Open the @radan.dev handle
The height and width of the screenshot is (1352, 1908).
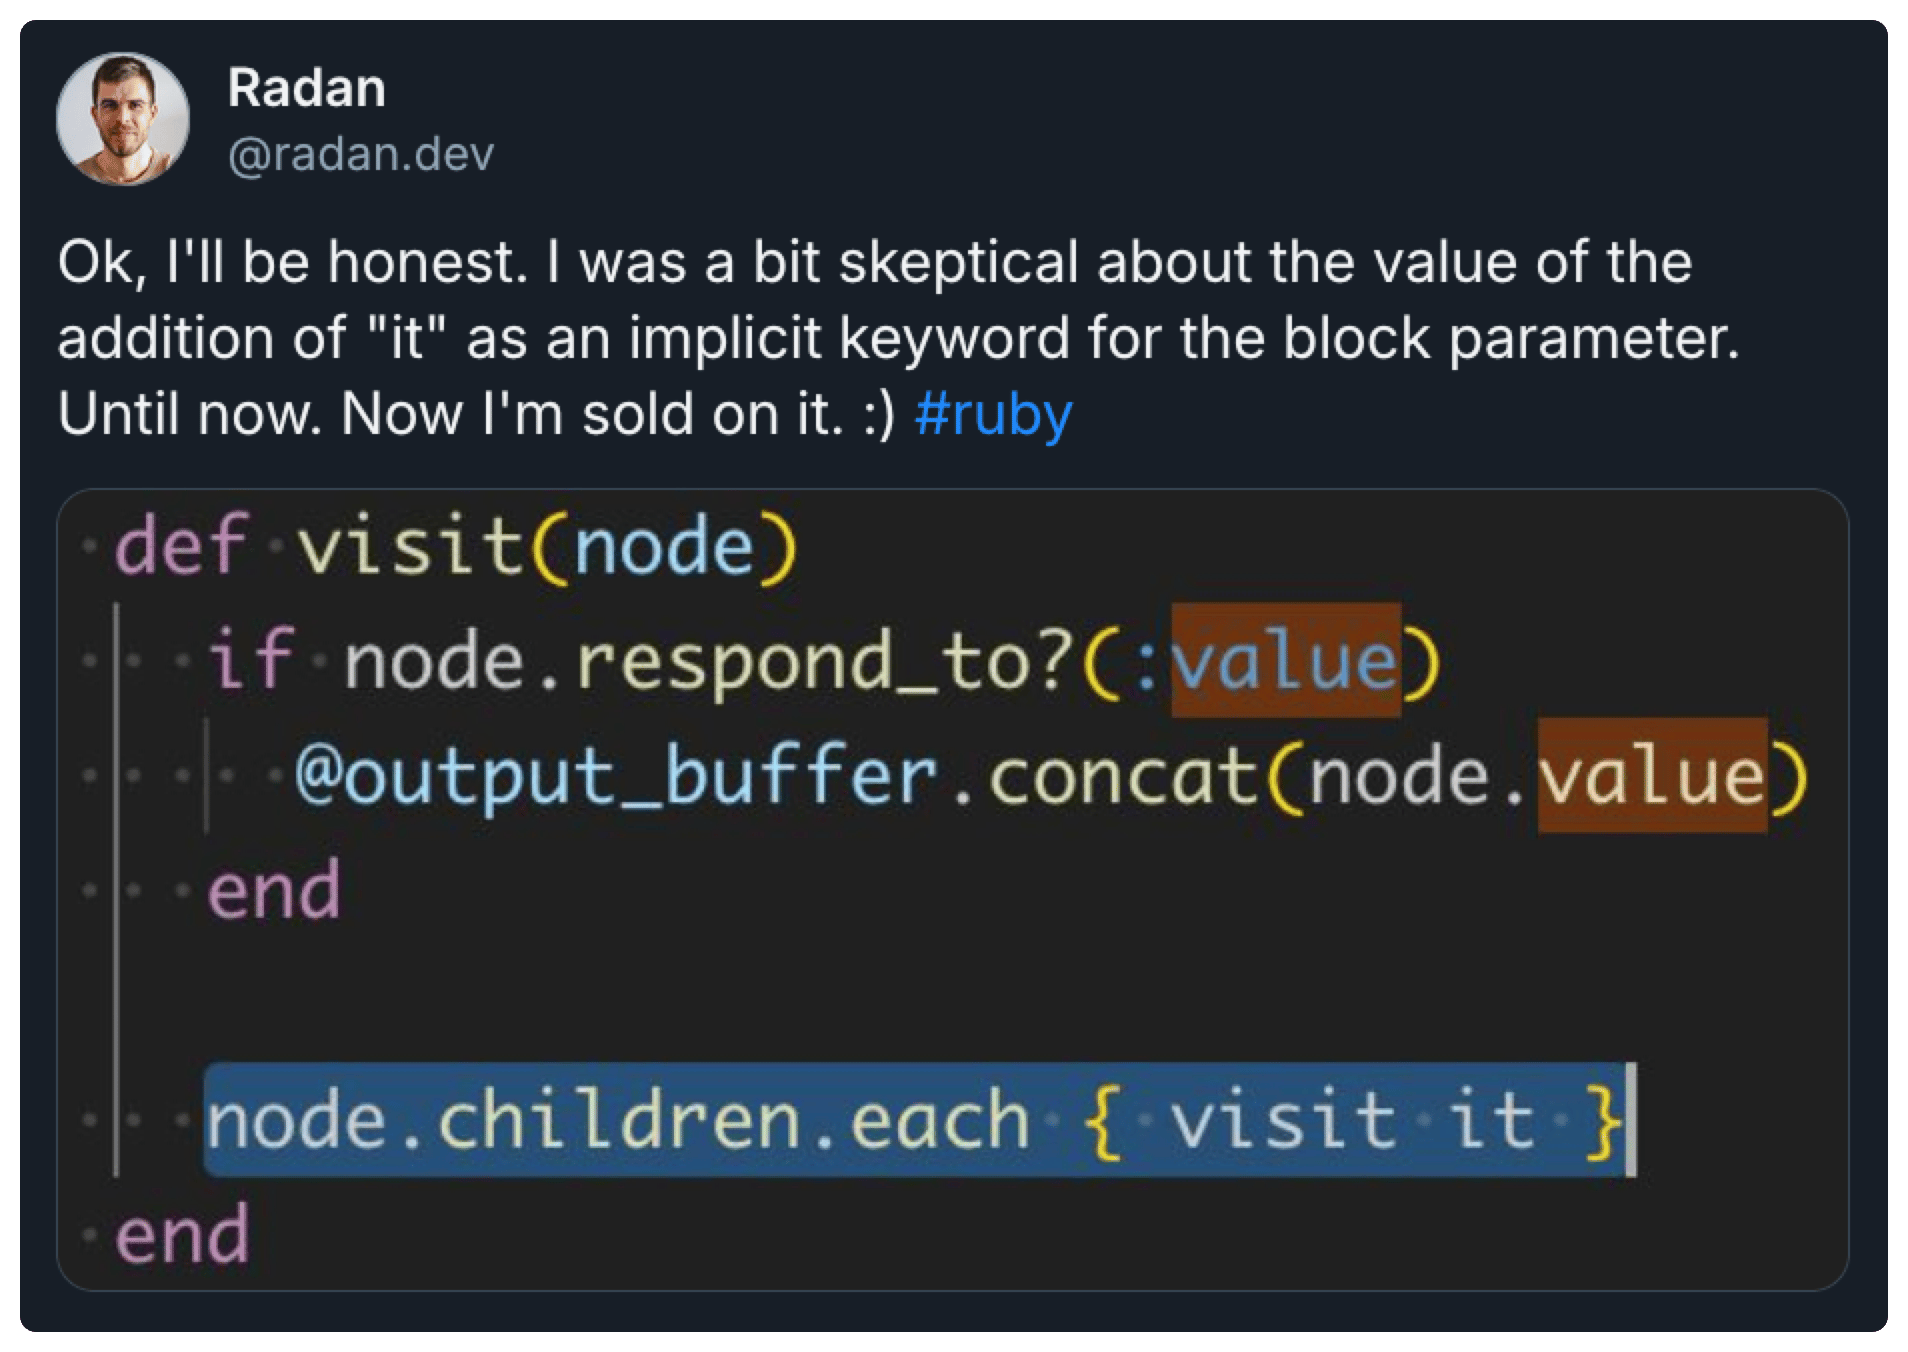pyautogui.click(x=361, y=155)
